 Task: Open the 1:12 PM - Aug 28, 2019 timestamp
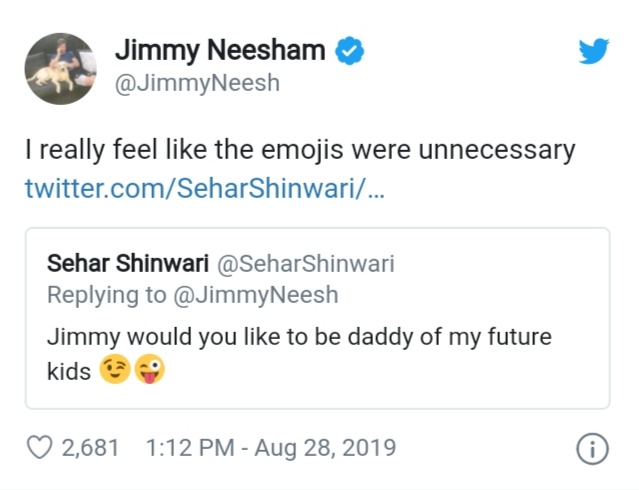[270, 448]
